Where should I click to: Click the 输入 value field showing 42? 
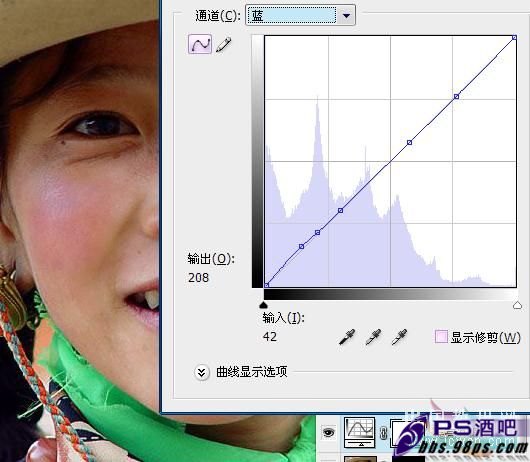[x=270, y=337]
